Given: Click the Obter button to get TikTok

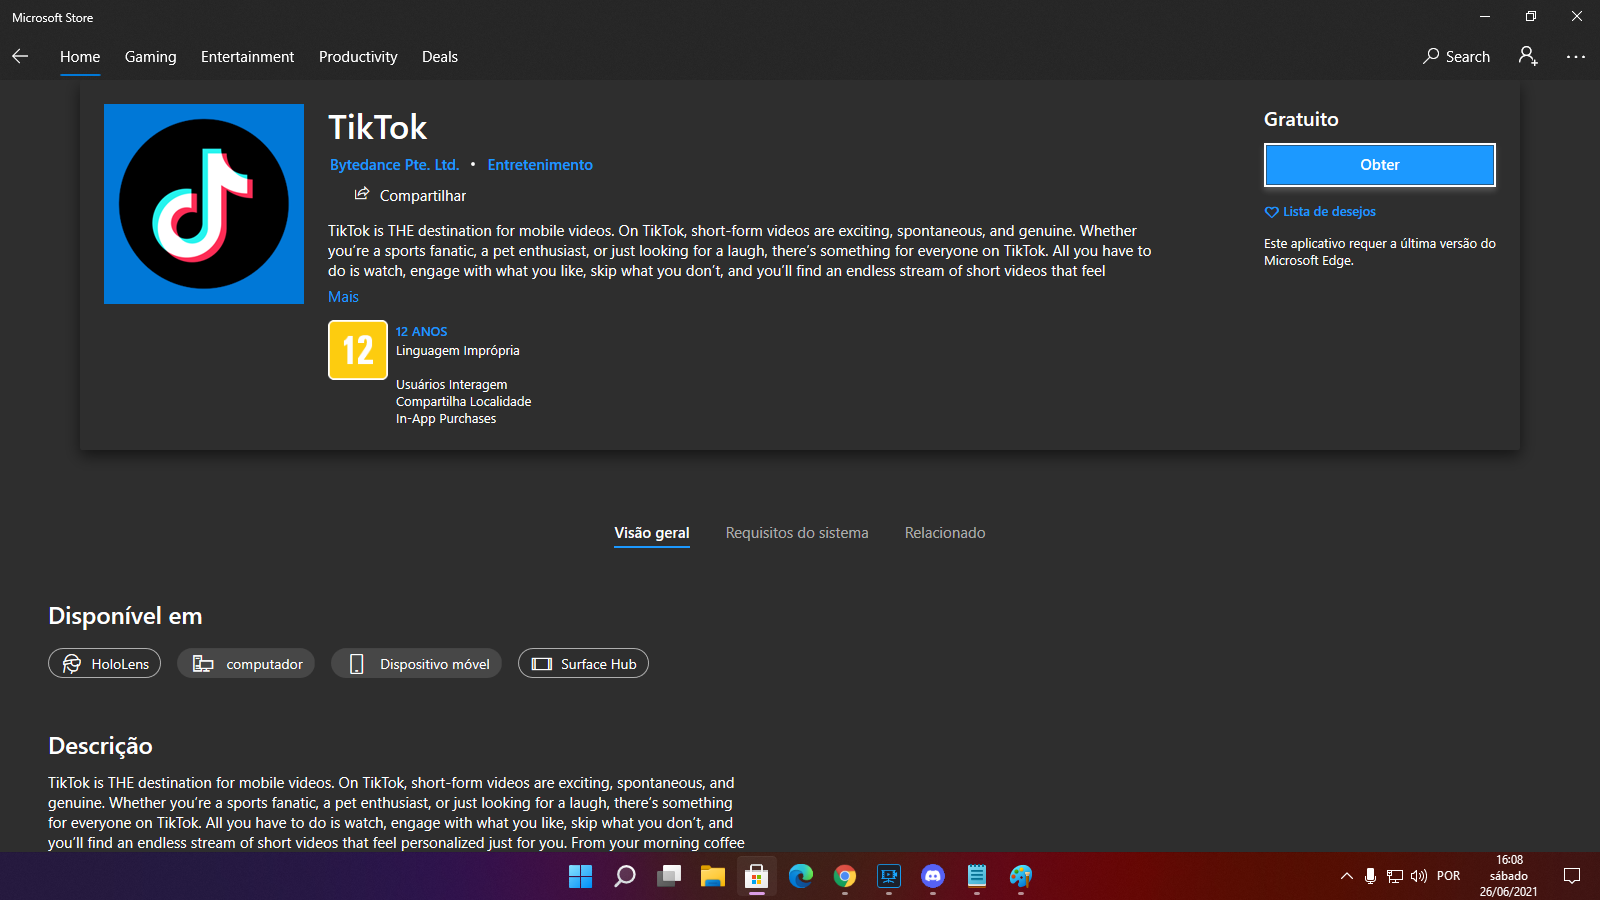Looking at the screenshot, I should point(1380,165).
